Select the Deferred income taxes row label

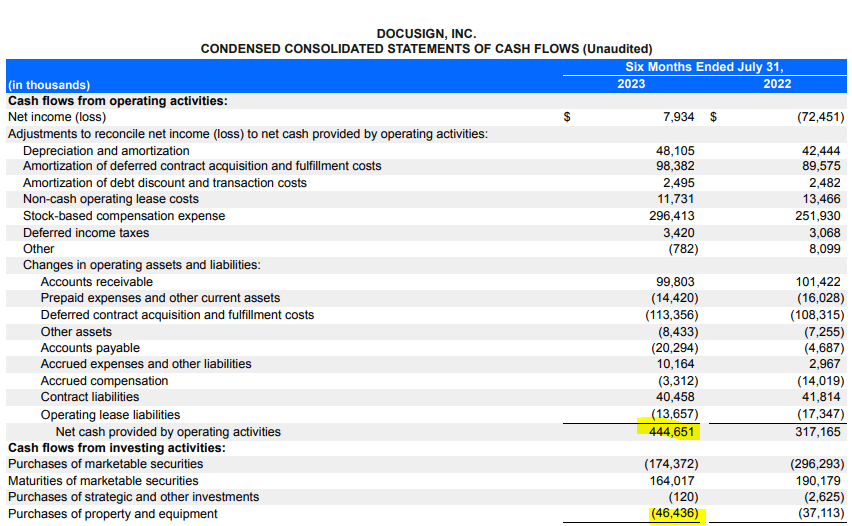(86, 233)
